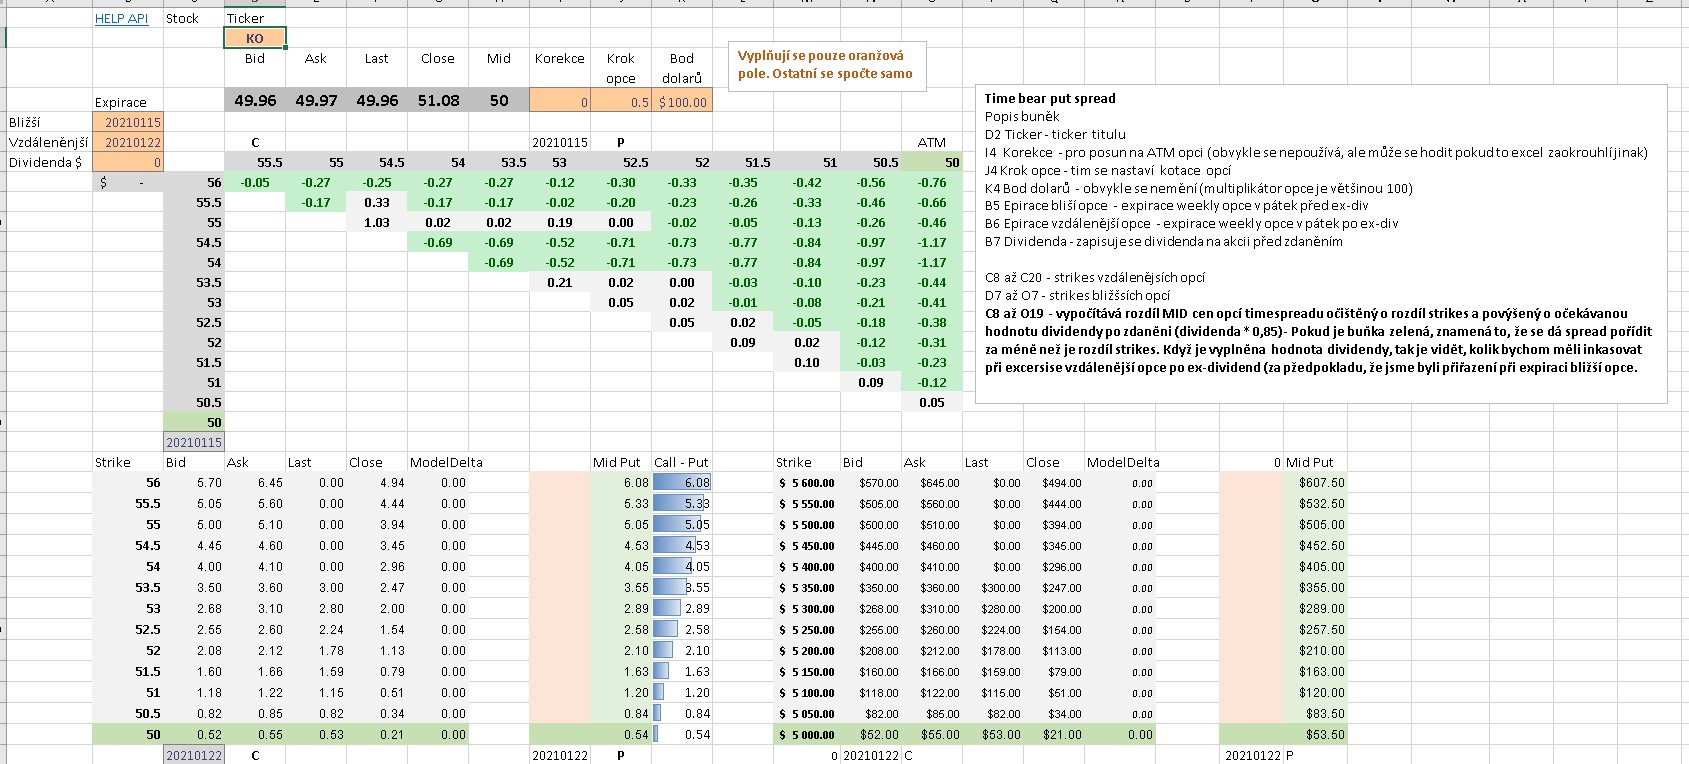Select the orange KO ticker cell
This screenshot has height=764, width=1689.
(255, 38)
